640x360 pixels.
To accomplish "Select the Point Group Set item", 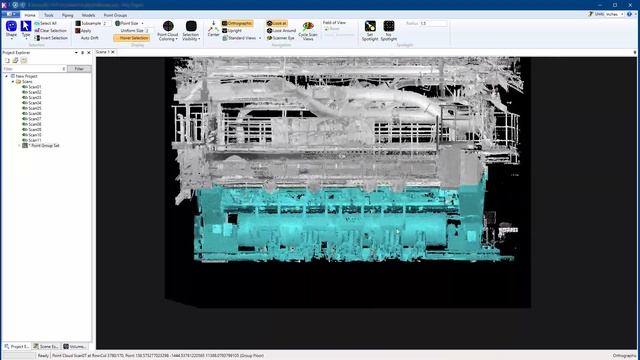I will pos(44,145).
